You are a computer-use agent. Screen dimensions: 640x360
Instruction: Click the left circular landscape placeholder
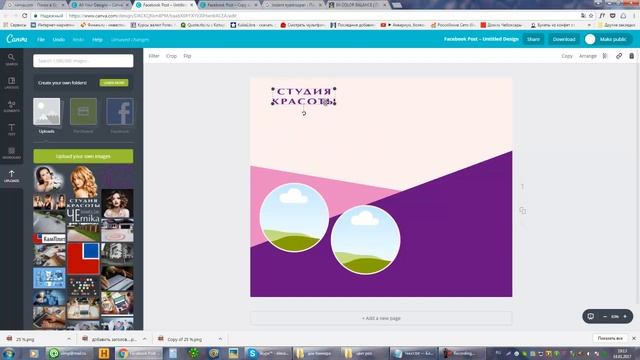click(294, 218)
